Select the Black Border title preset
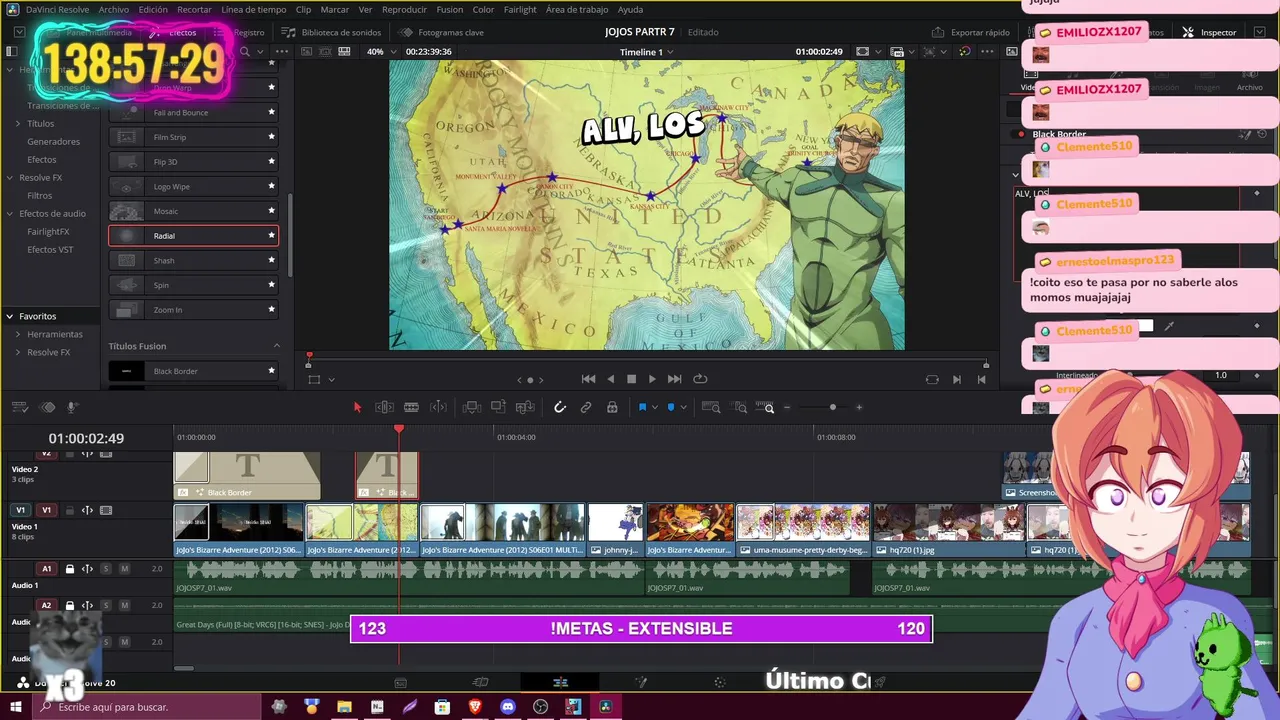The width and height of the screenshot is (1280, 720). point(193,371)
